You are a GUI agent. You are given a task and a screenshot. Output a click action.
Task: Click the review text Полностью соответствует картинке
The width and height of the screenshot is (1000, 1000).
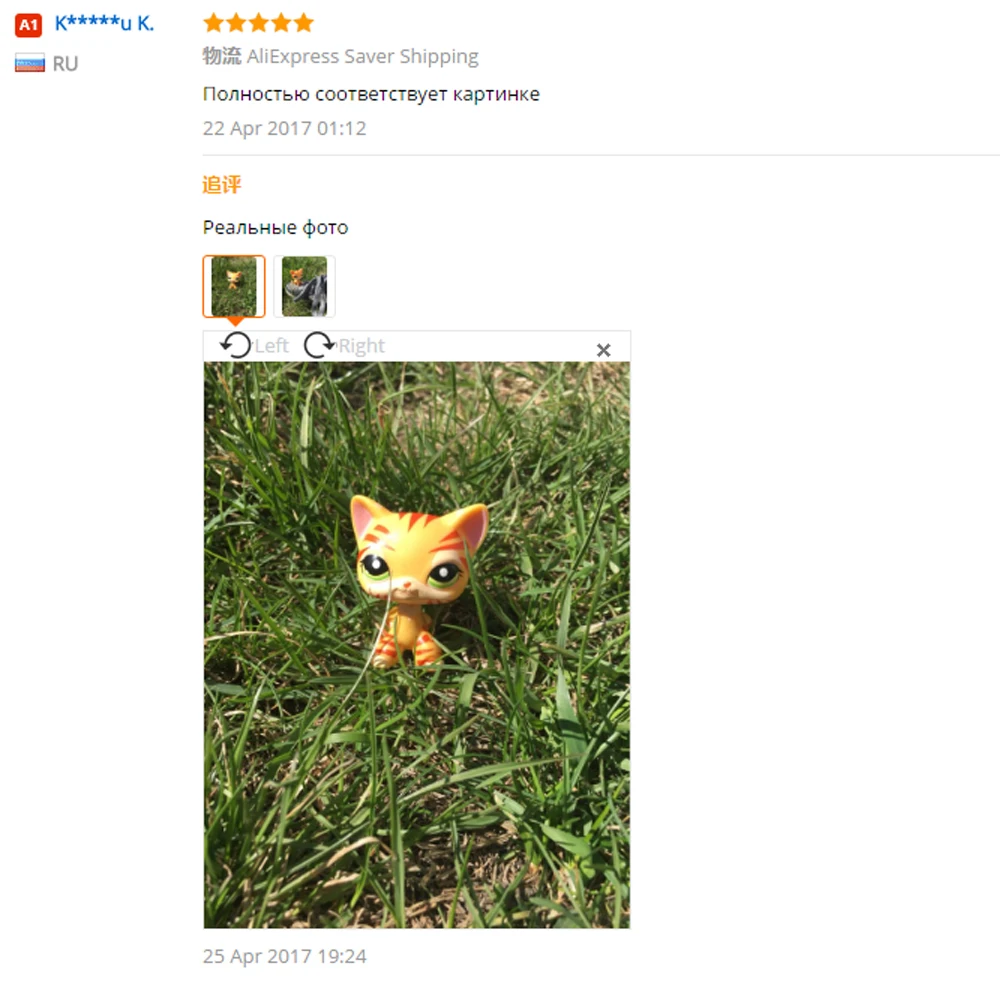click(x=371, y=94)
